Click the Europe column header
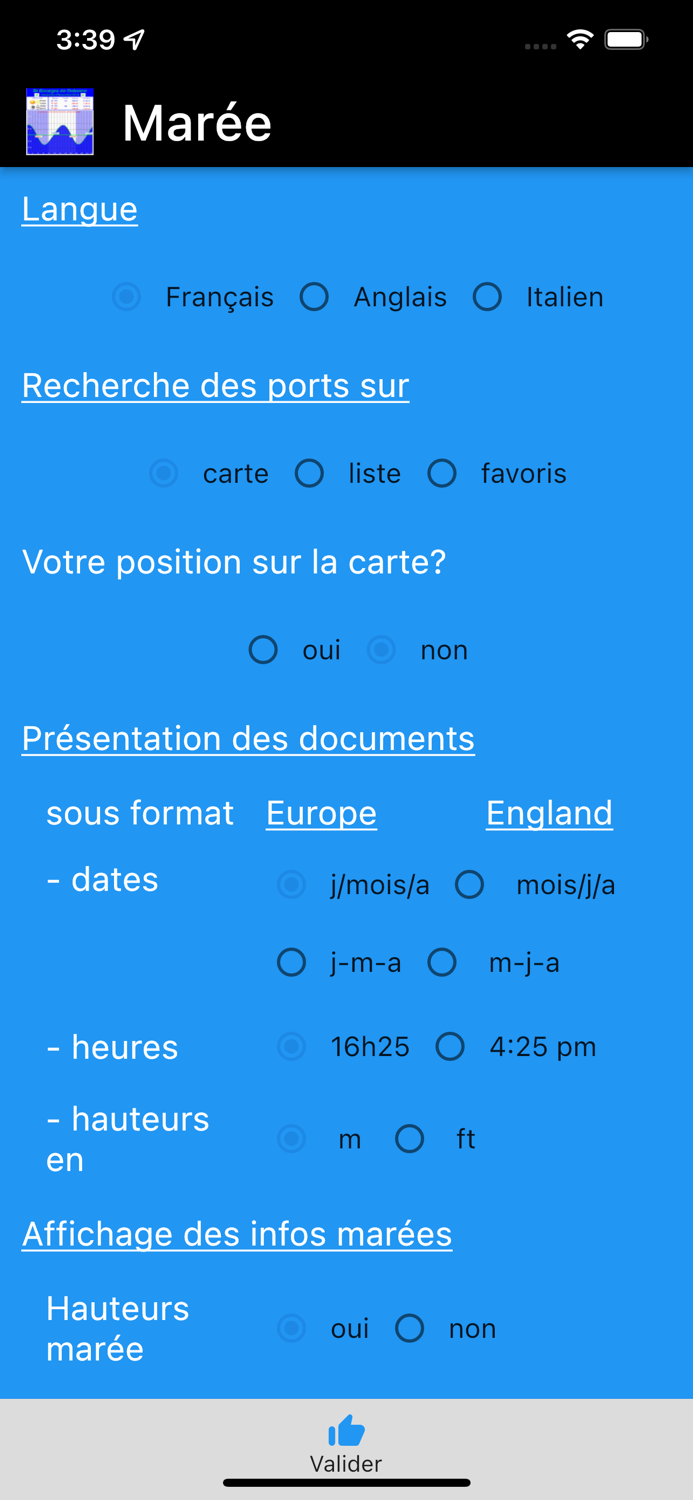Viewport: 693px width, 1500px height. pyautogui.click(x=320, y=812)
